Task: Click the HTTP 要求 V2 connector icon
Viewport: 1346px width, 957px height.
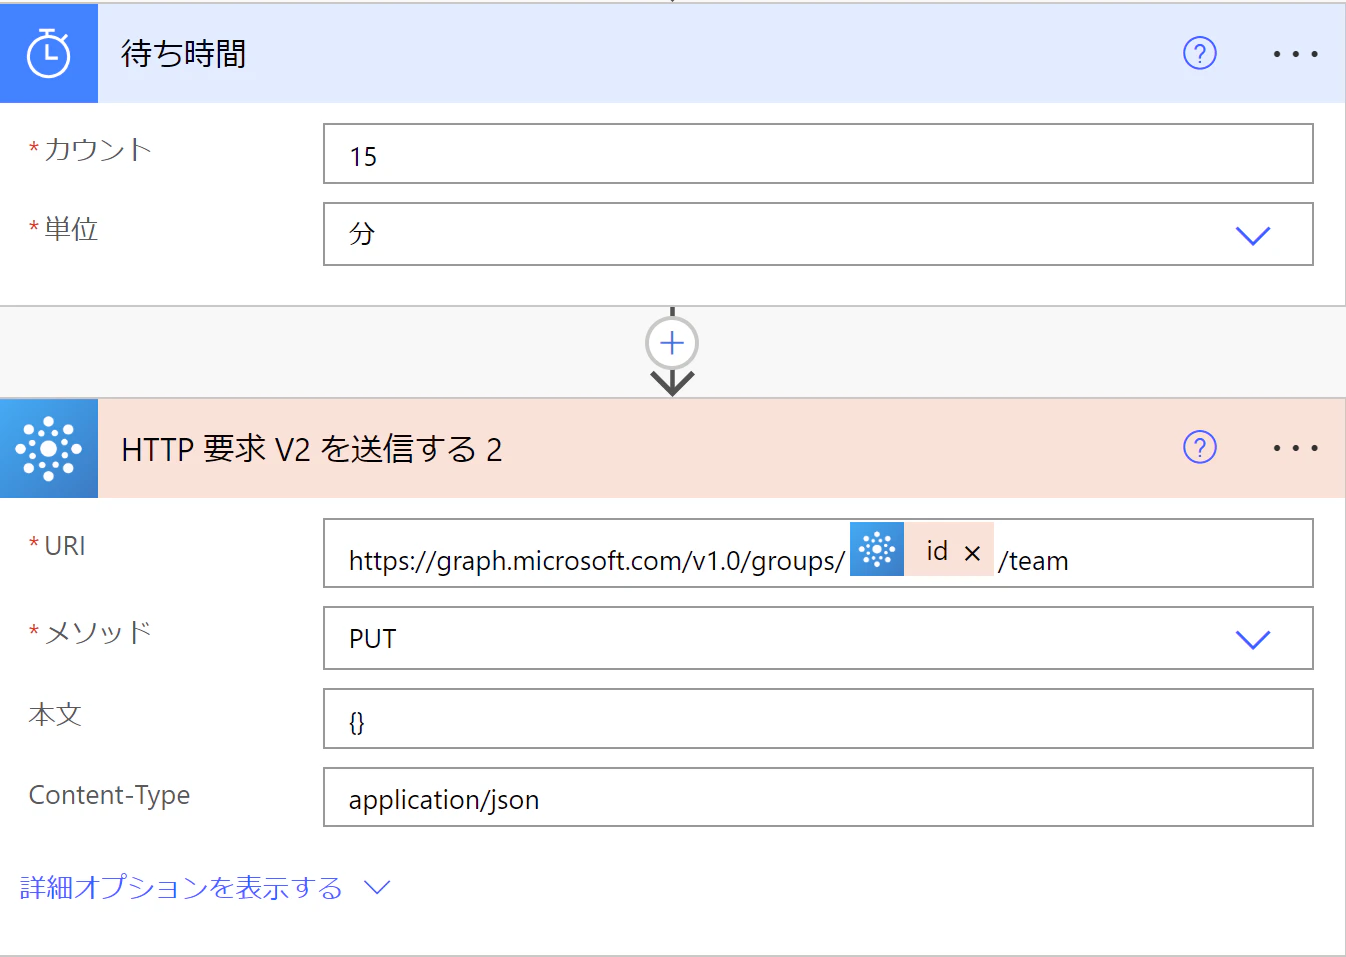Action: click(x=48, y=448)
